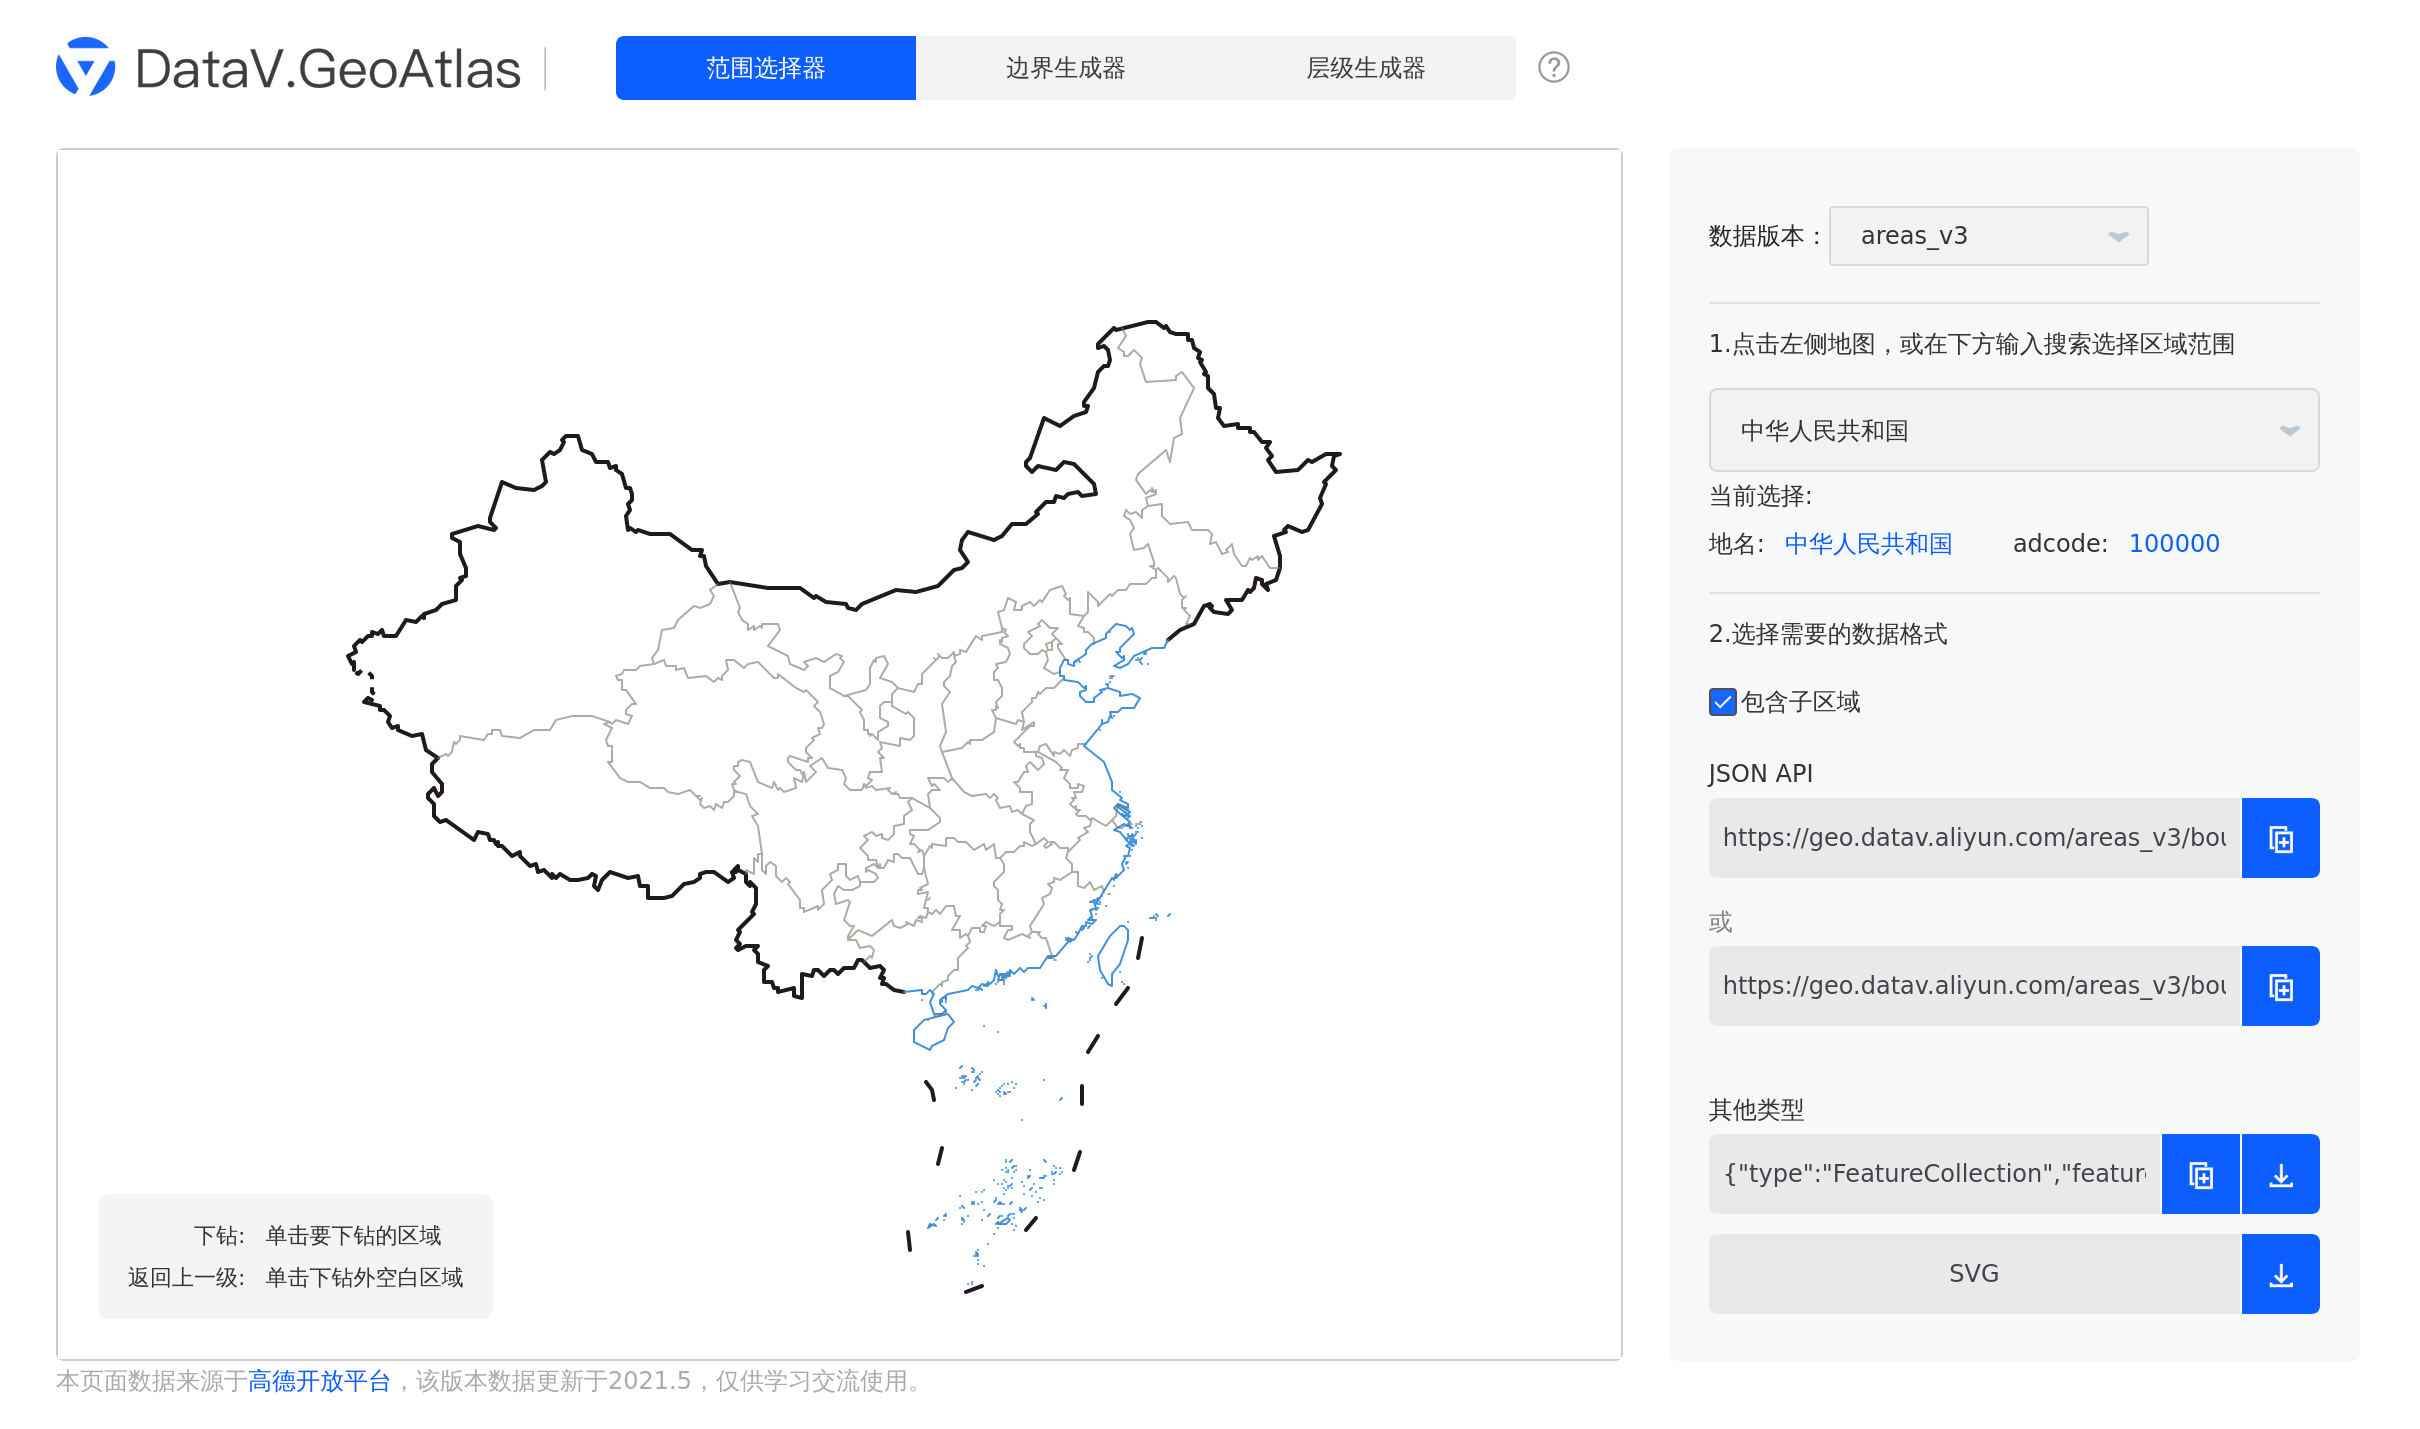The image size is (2420, 1429).
Task: Switch to the 边界生成器 tab
Action: pos(1065,68)
